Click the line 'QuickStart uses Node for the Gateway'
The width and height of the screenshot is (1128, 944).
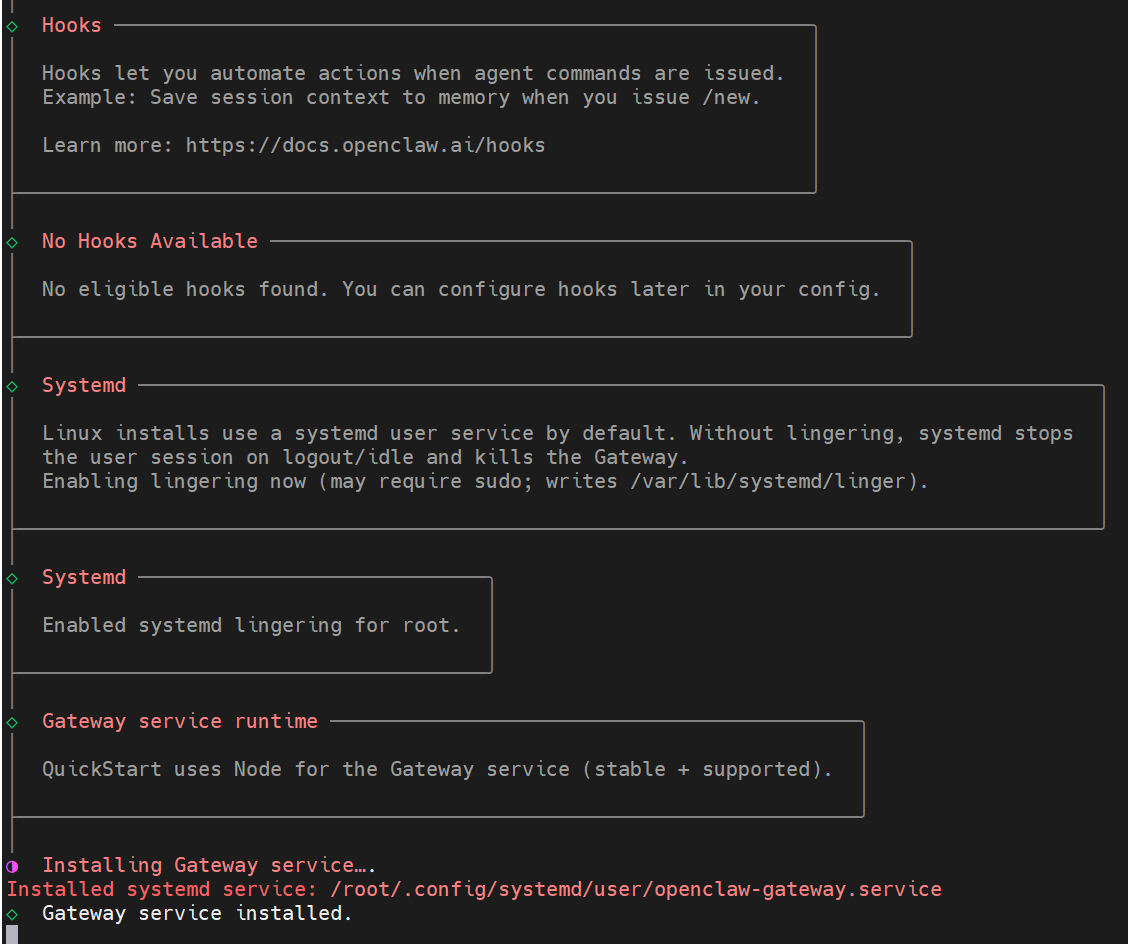pyautogui.click(x=437, y=769)
